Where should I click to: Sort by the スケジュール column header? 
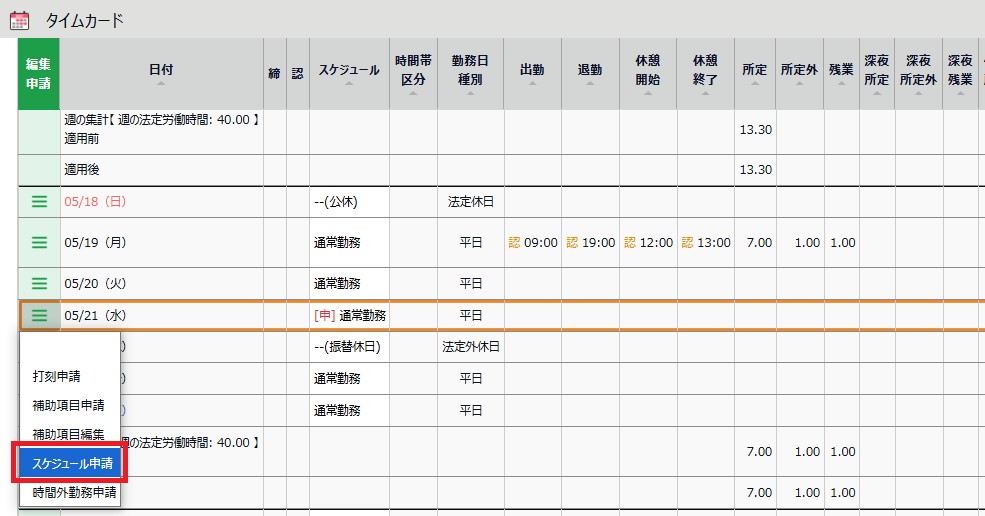click(349, 74)
